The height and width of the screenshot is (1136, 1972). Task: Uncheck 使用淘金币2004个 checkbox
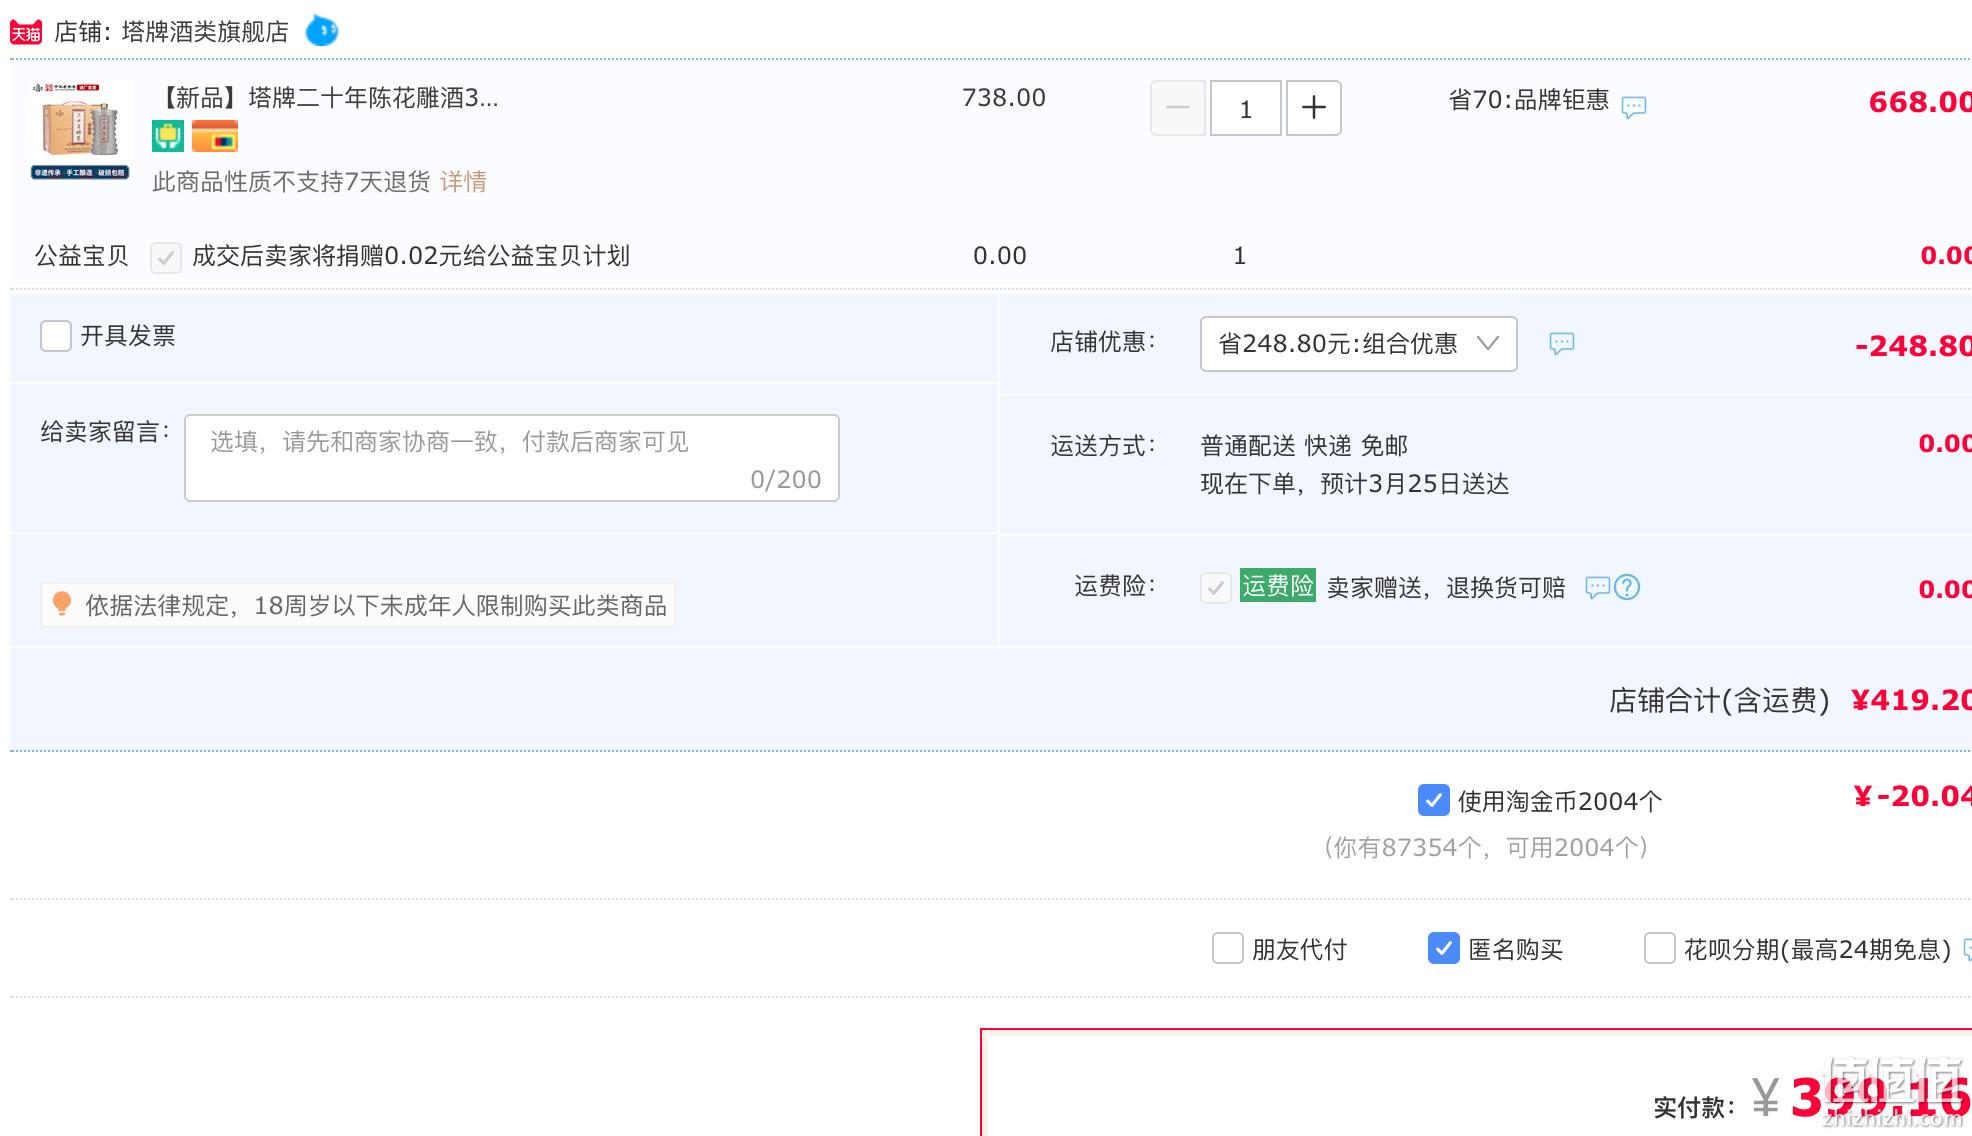(1434, 800)
